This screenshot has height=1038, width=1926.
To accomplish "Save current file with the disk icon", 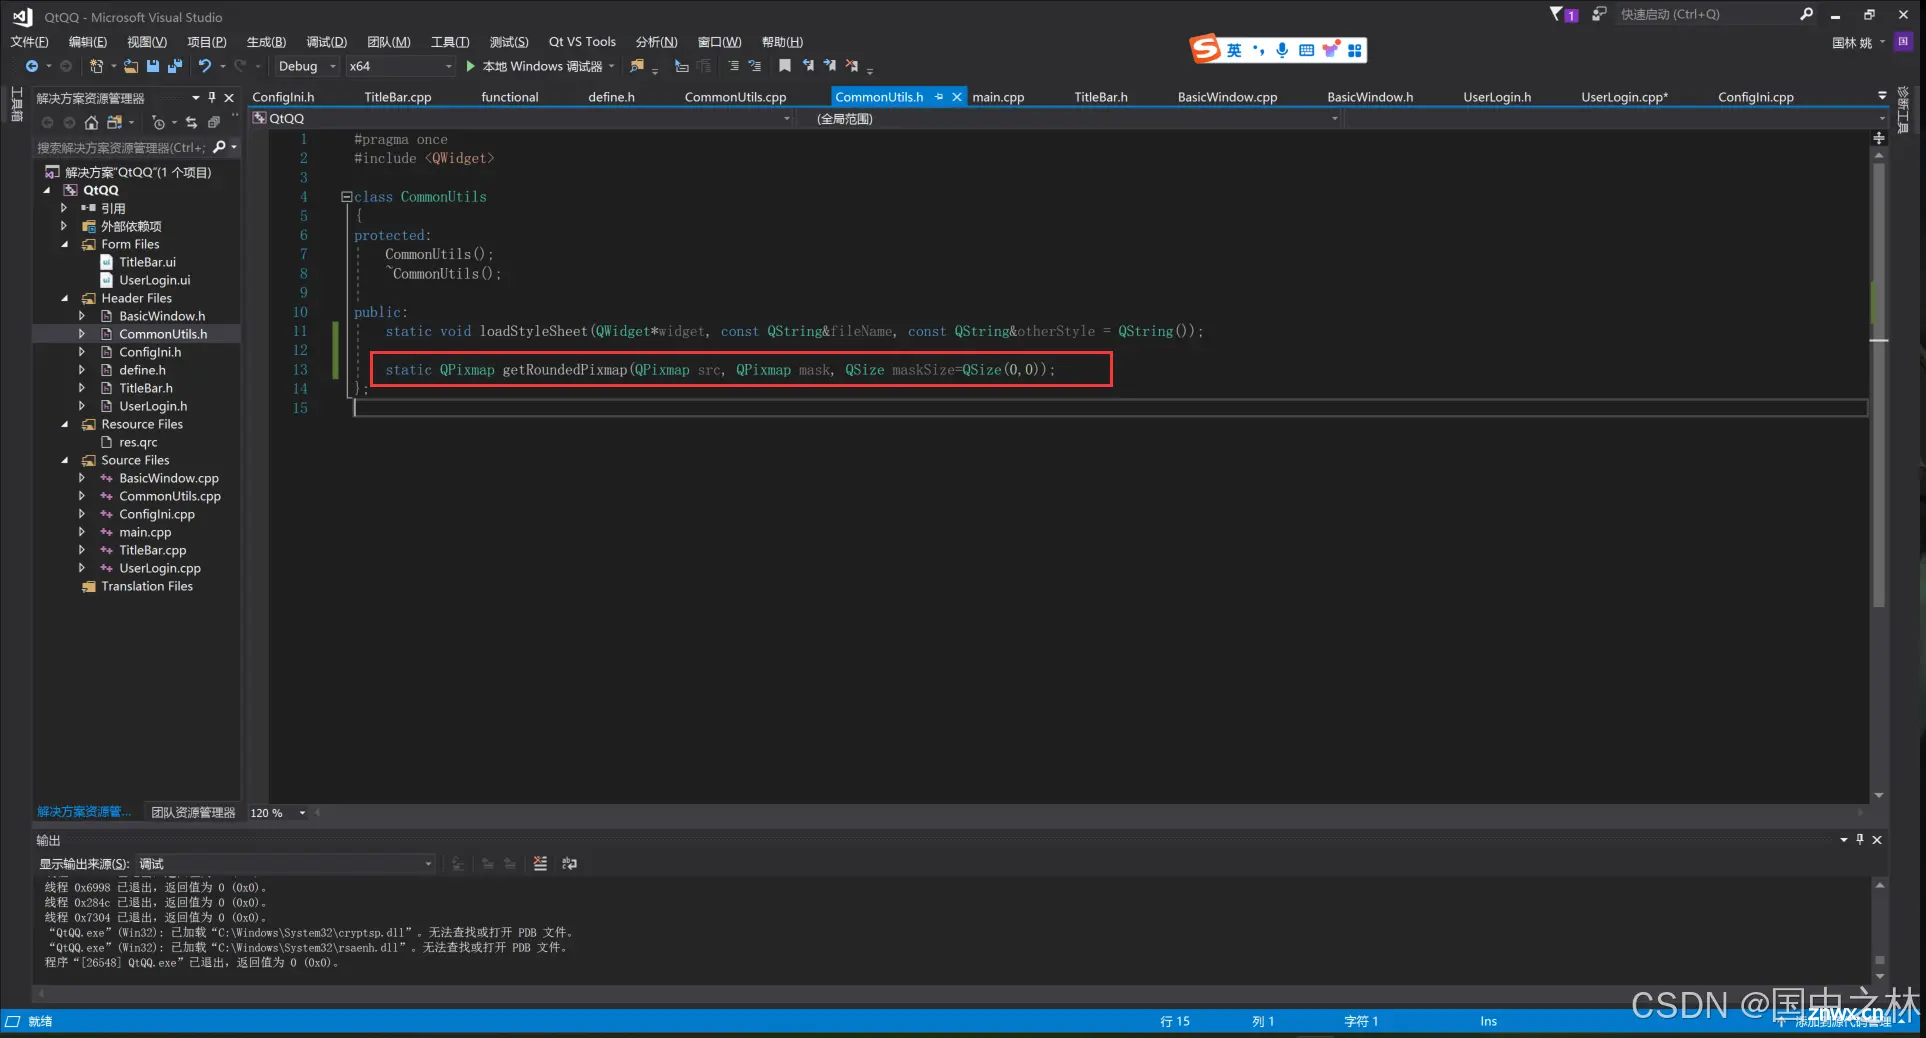I will tap(153, 66).
